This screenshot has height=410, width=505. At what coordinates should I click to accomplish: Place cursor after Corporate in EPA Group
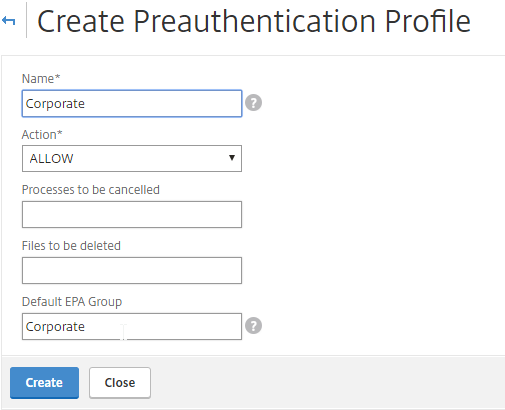(x=86, y=327)
